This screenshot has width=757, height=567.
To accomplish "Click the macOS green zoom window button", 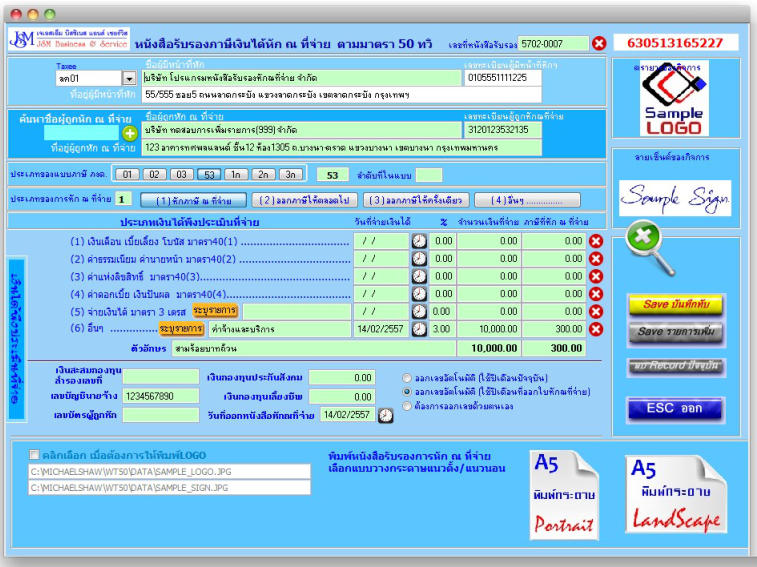I will tap(50, 14).
